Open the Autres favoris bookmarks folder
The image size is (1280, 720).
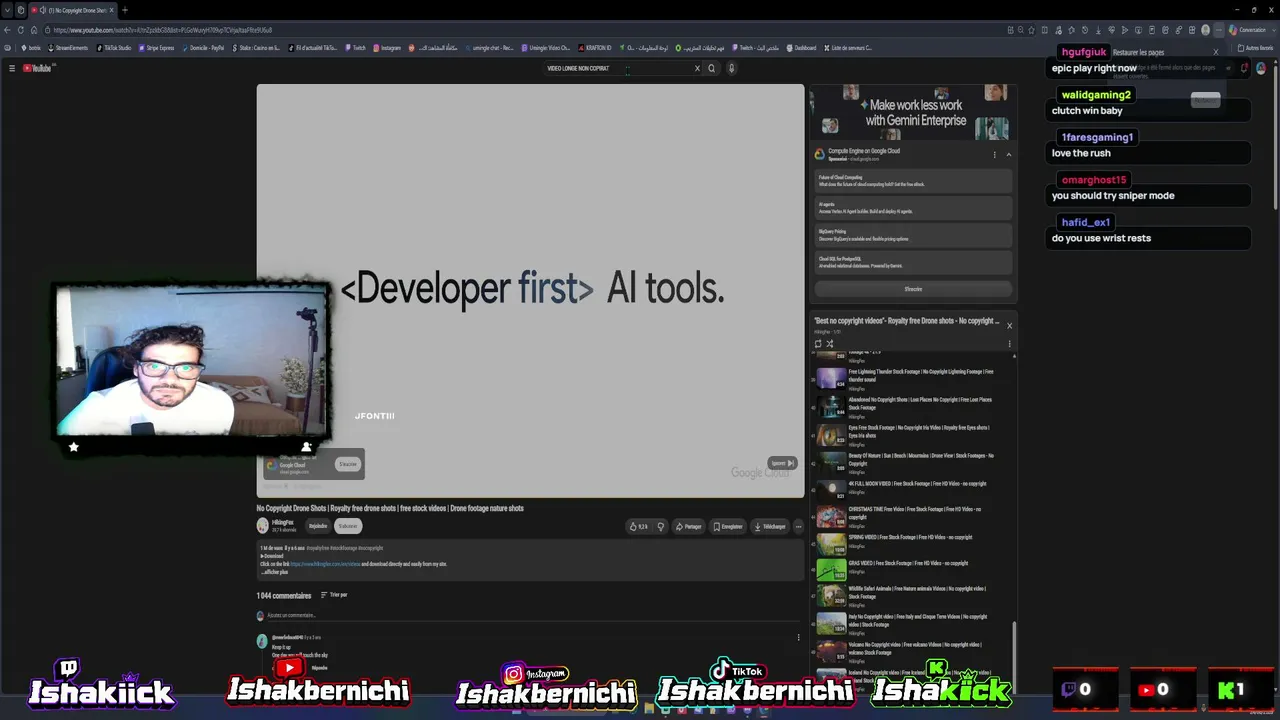[1255, 48]
